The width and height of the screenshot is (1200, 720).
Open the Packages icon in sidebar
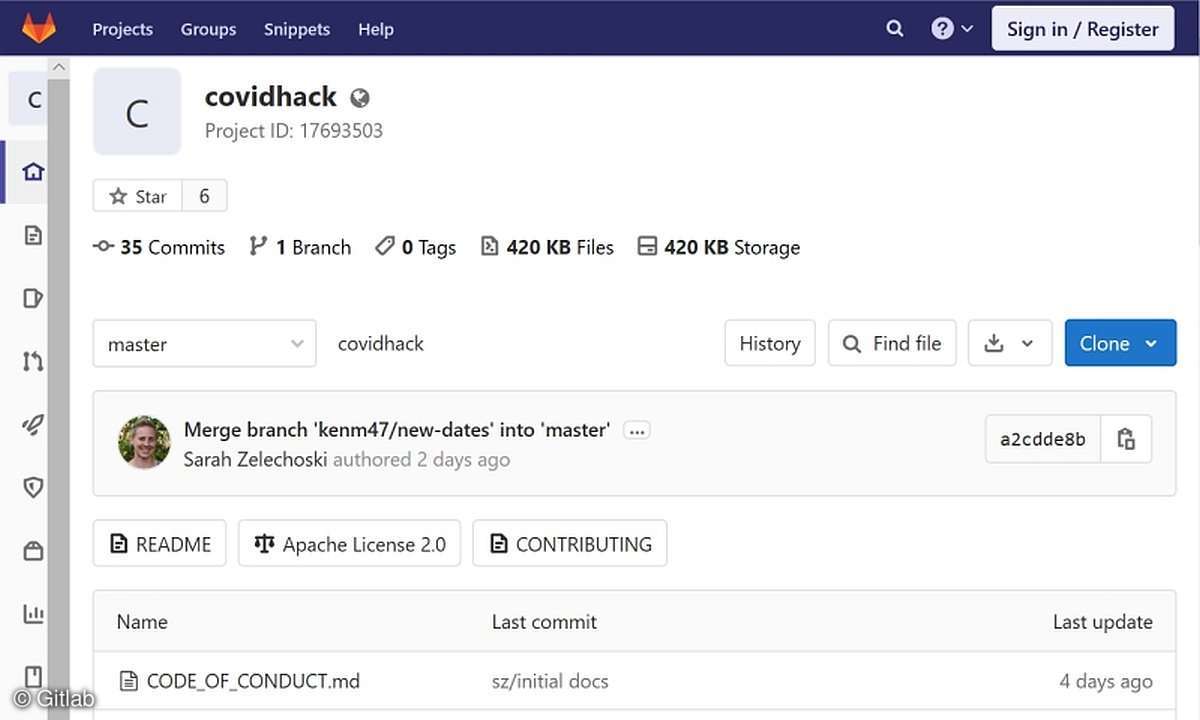(33, 551)
